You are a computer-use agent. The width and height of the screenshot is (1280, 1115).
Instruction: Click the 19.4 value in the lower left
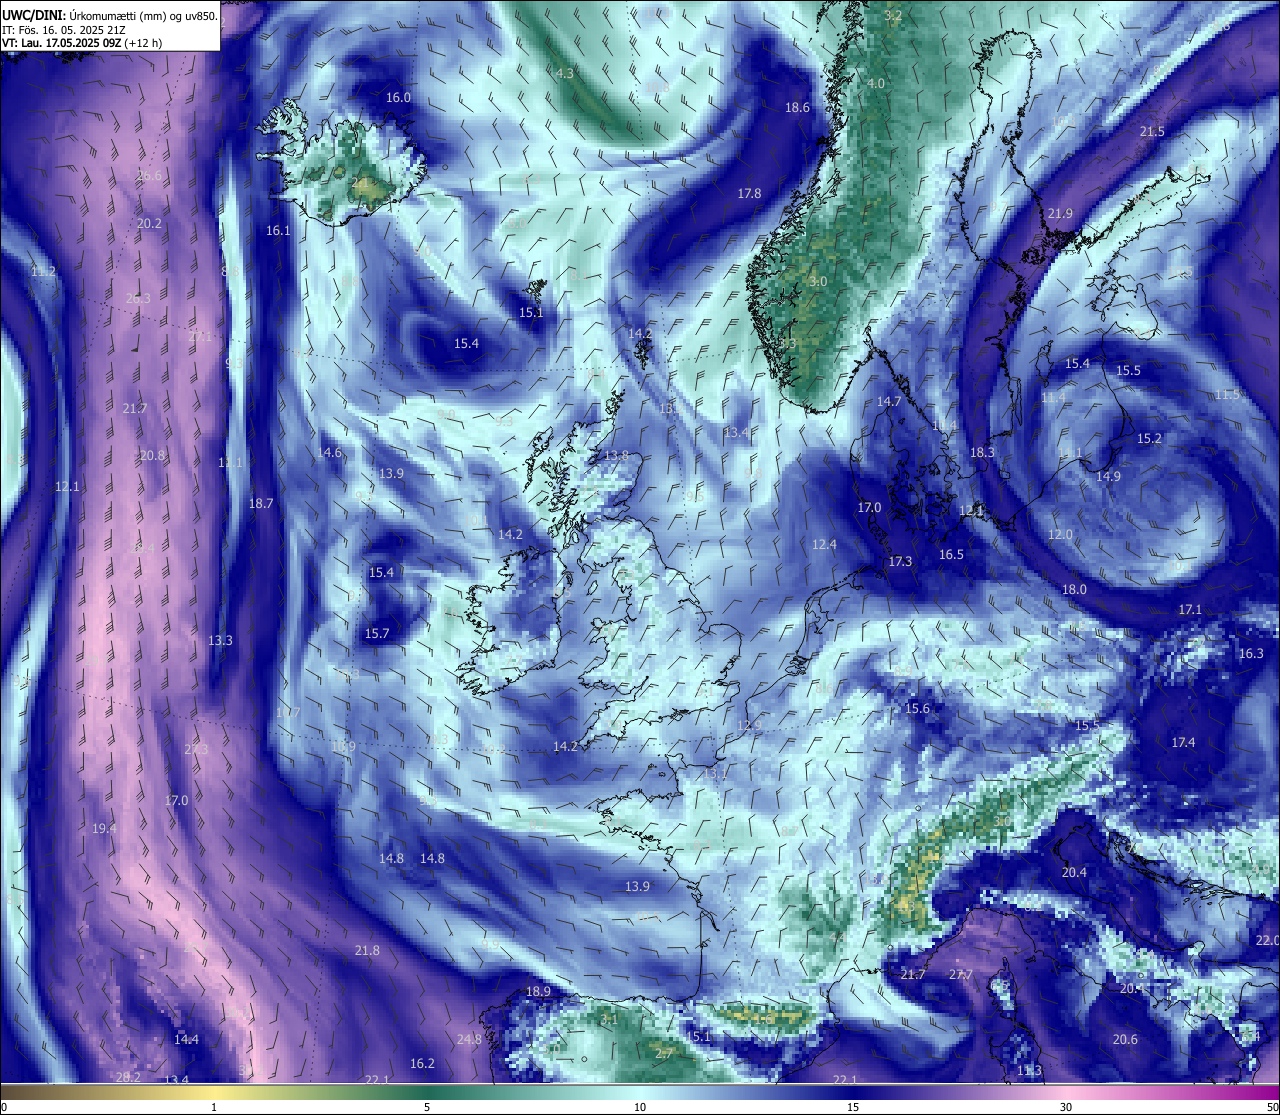tap(104, 828)
